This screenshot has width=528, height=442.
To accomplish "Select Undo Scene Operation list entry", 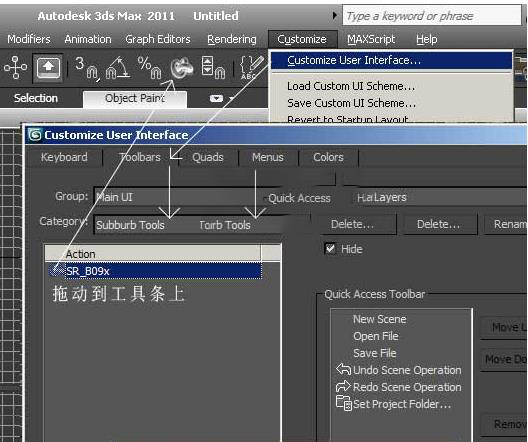I will click(x=407, y=370).
